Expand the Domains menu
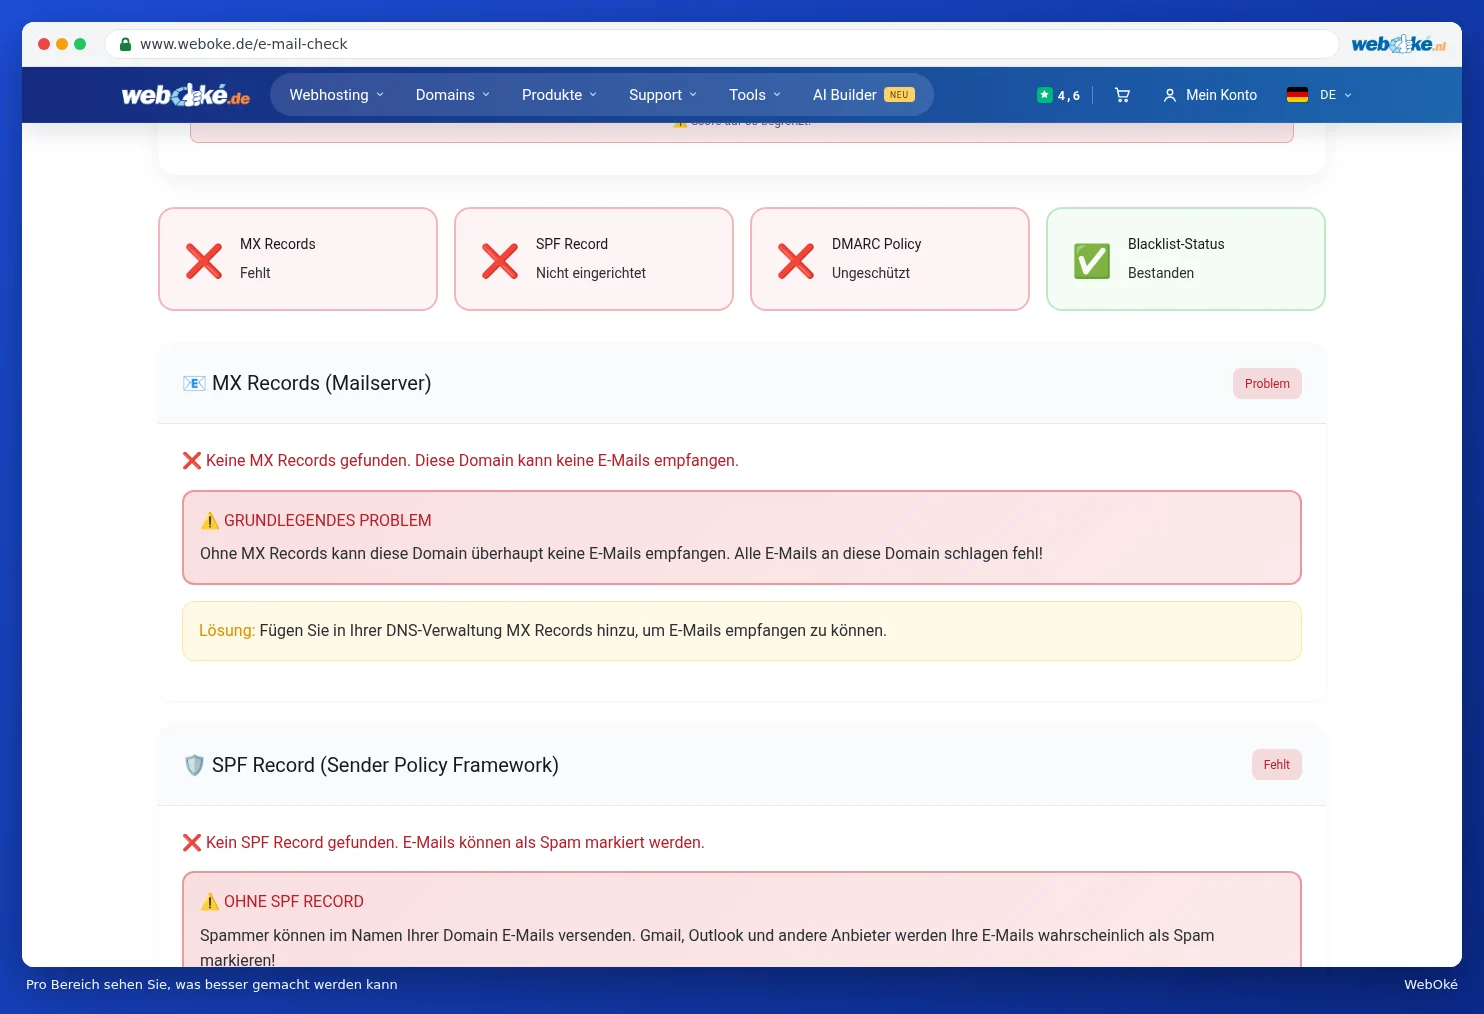 (x=453, y=95)
